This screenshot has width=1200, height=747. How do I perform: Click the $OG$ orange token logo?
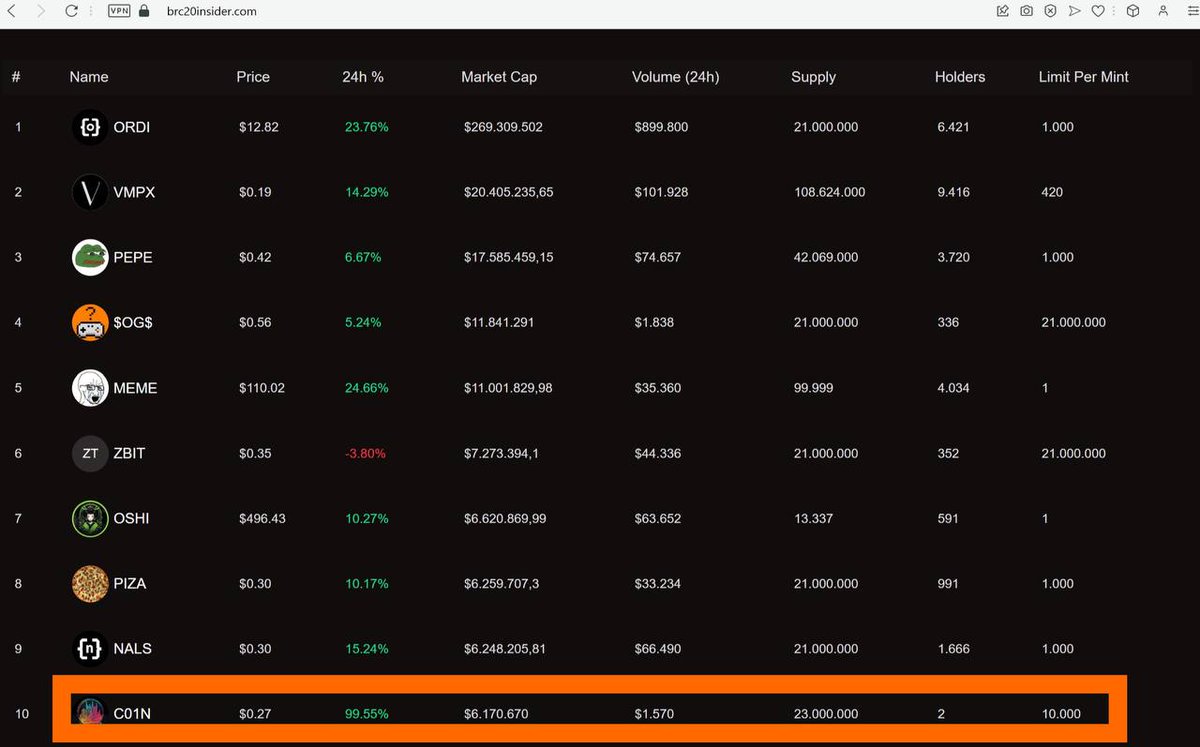click(x=90, y=322)
